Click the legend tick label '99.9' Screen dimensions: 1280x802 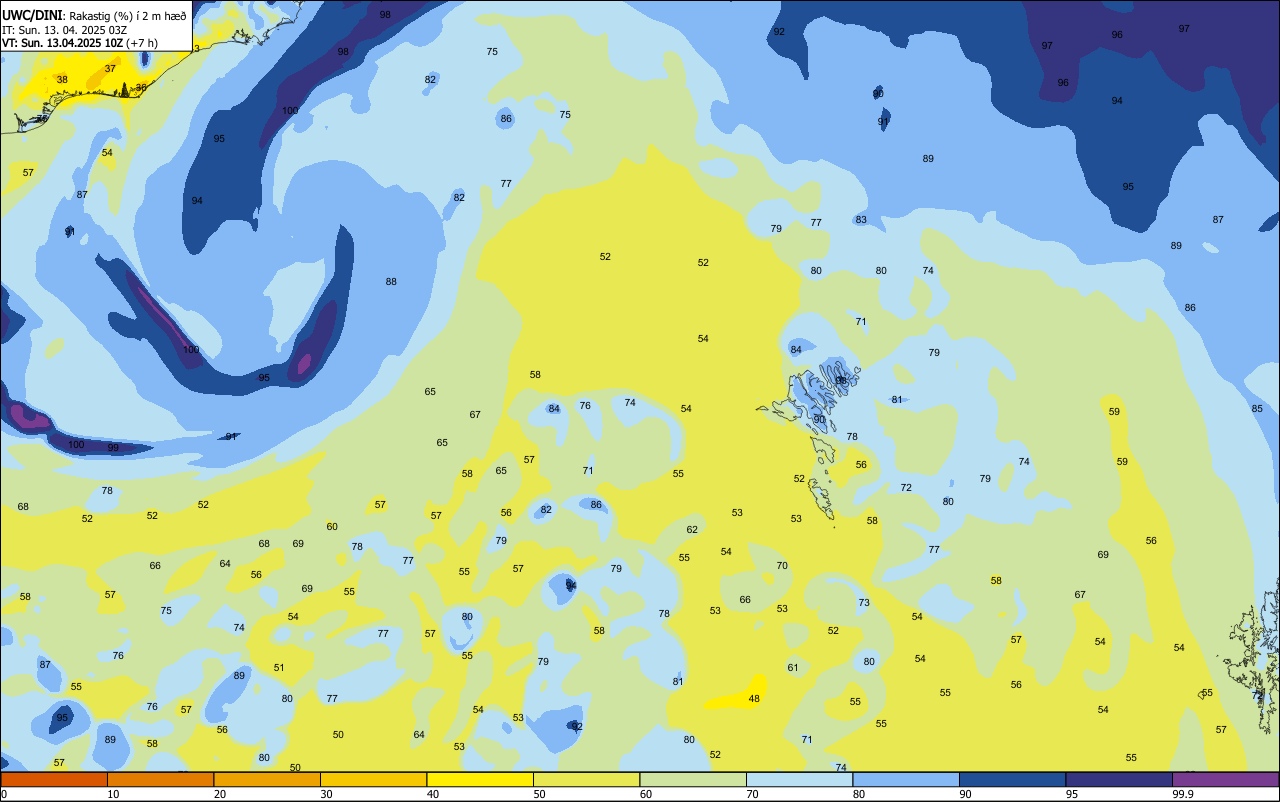(x=1184, y=794)
